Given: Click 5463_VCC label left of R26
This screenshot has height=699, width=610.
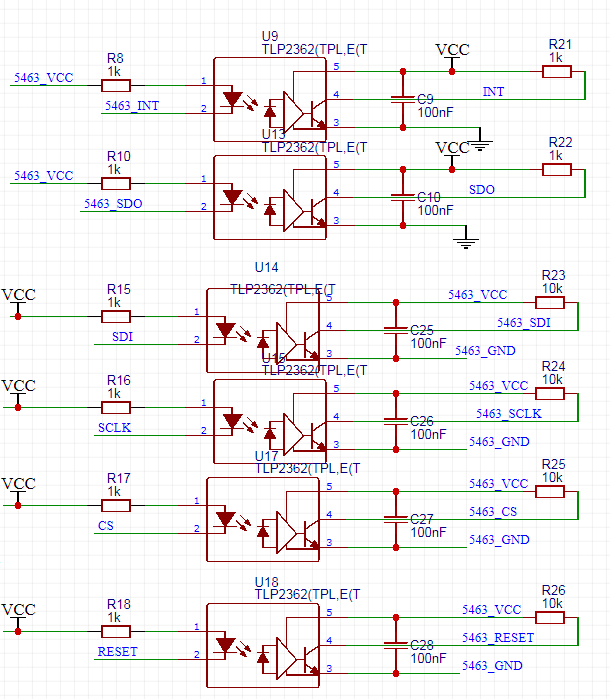Looking at the screenshot, I should (x=491, y=610).
